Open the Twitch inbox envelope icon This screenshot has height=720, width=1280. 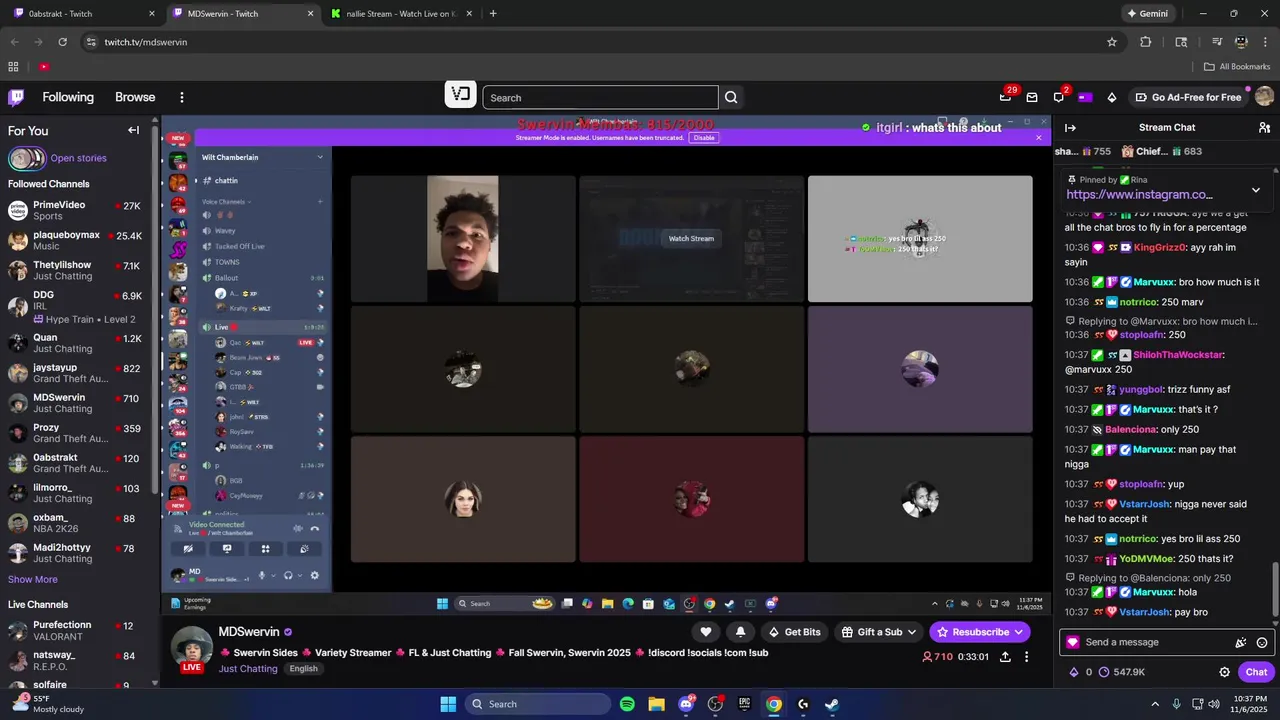1032,97
